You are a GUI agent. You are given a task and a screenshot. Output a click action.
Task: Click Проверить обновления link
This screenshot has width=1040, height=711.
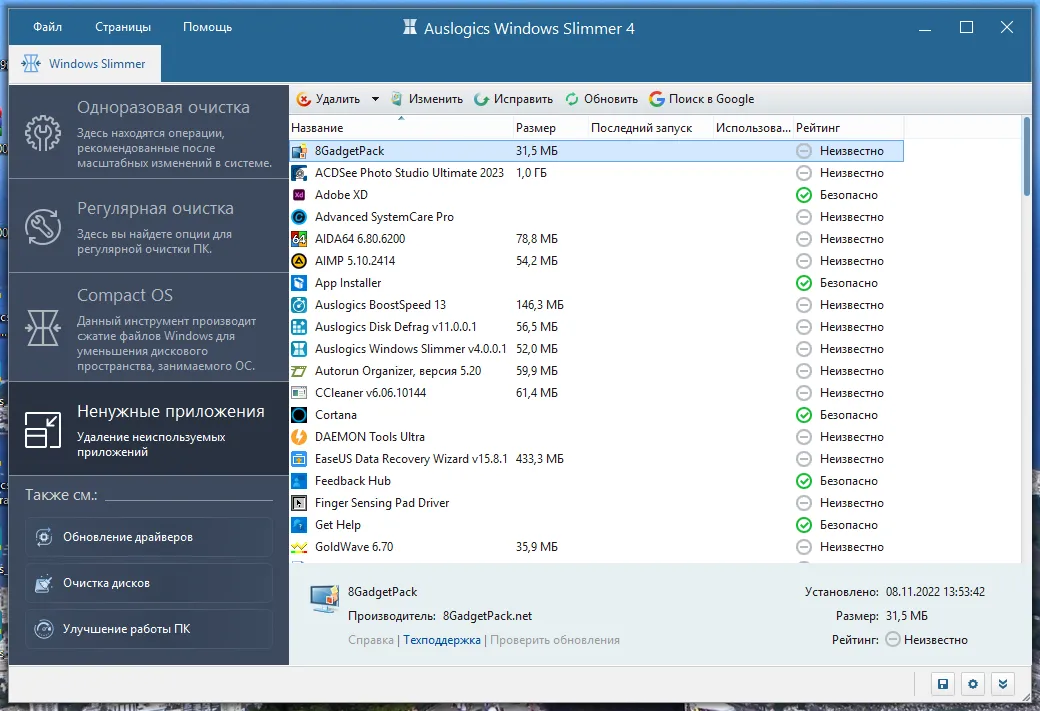(x=554, y=640)
